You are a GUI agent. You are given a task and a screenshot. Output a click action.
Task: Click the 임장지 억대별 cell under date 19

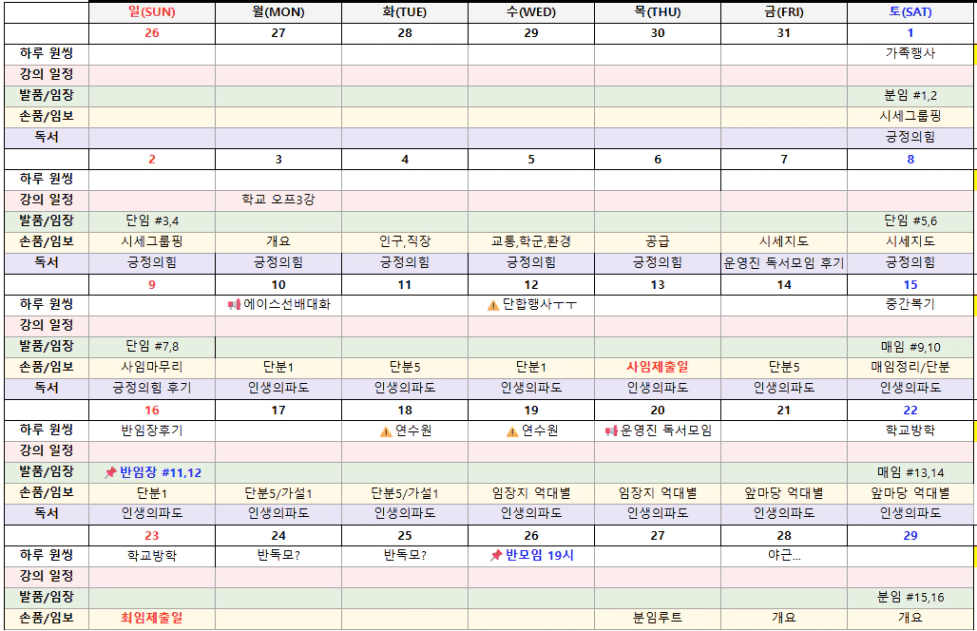531,493
